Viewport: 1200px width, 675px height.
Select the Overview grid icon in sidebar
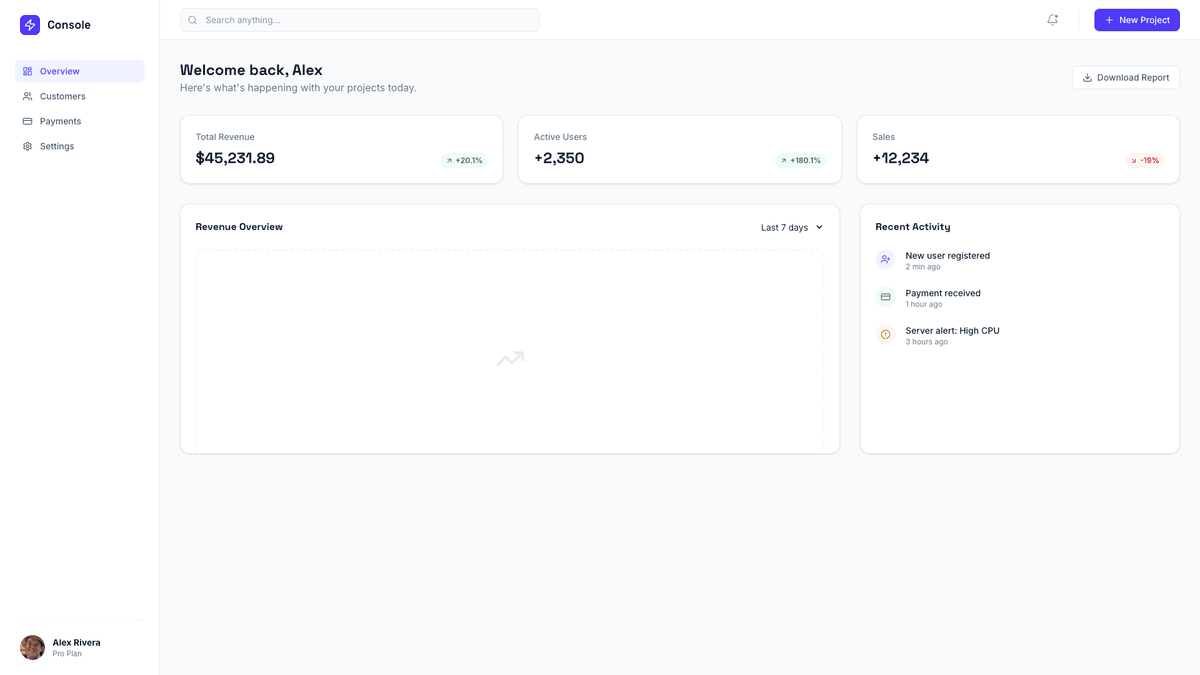tap(27, 71)
